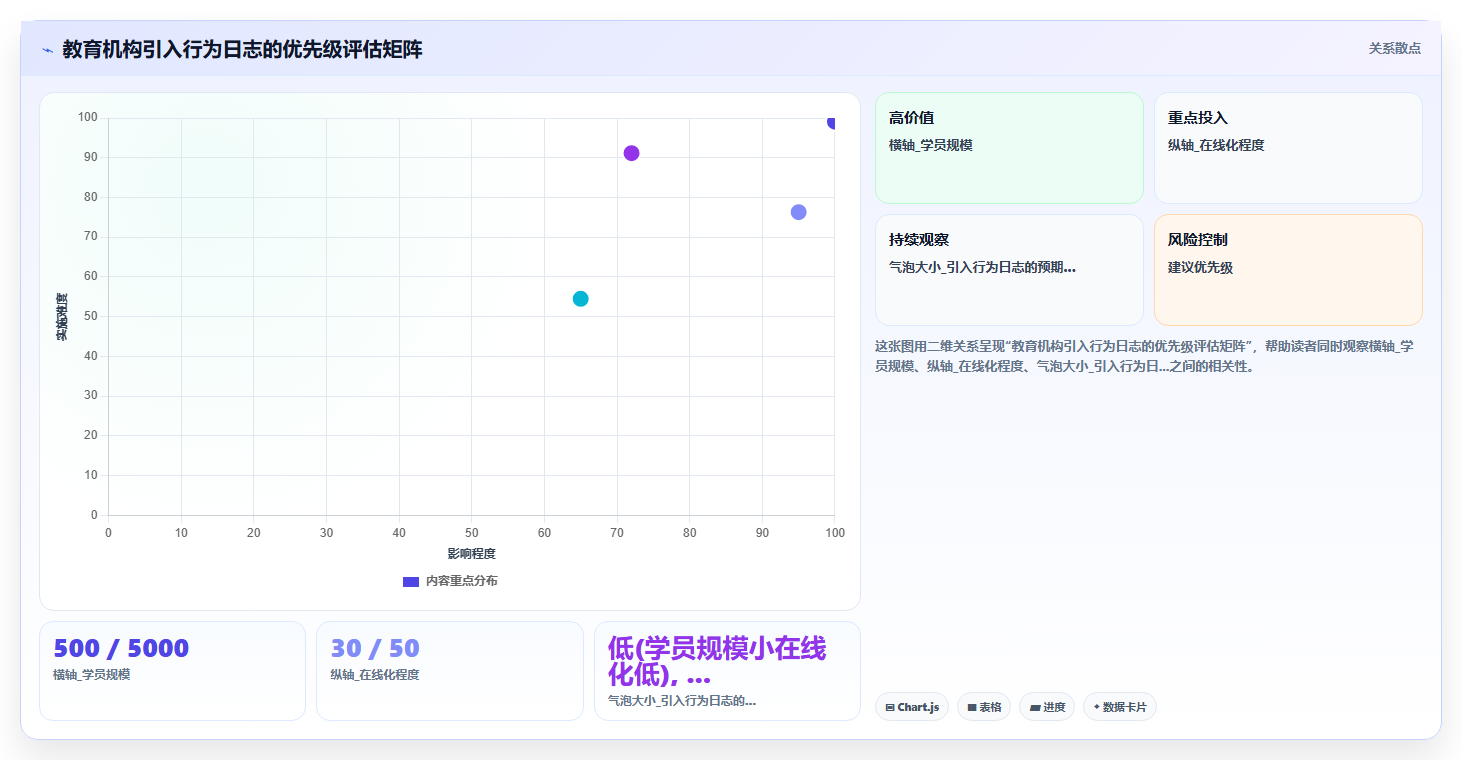Screen dimensions: 1462x760
Task: Open the 风险控制 quadrant card
Action: [1288, 270]
